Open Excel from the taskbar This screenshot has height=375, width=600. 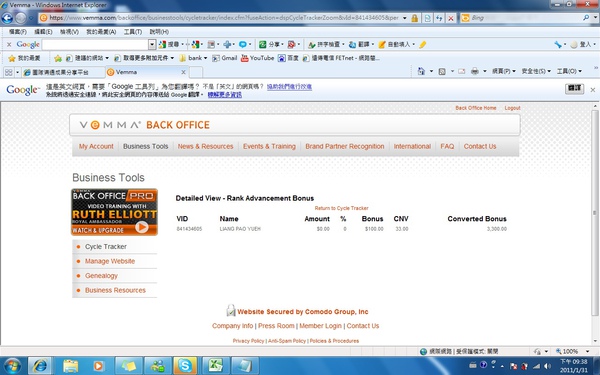215,366
